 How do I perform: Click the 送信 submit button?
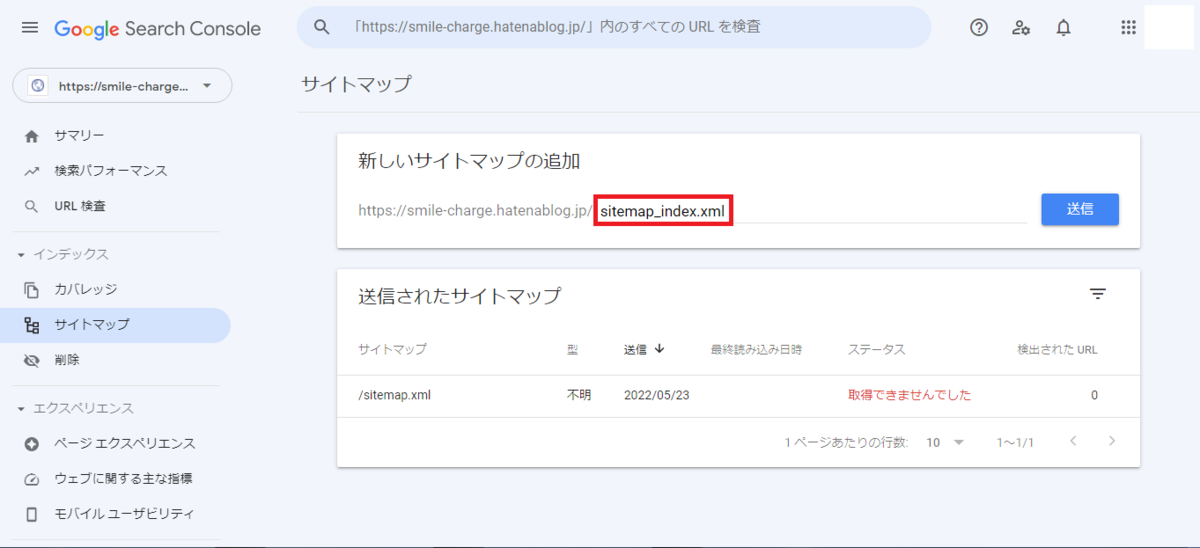[1080, 210]
